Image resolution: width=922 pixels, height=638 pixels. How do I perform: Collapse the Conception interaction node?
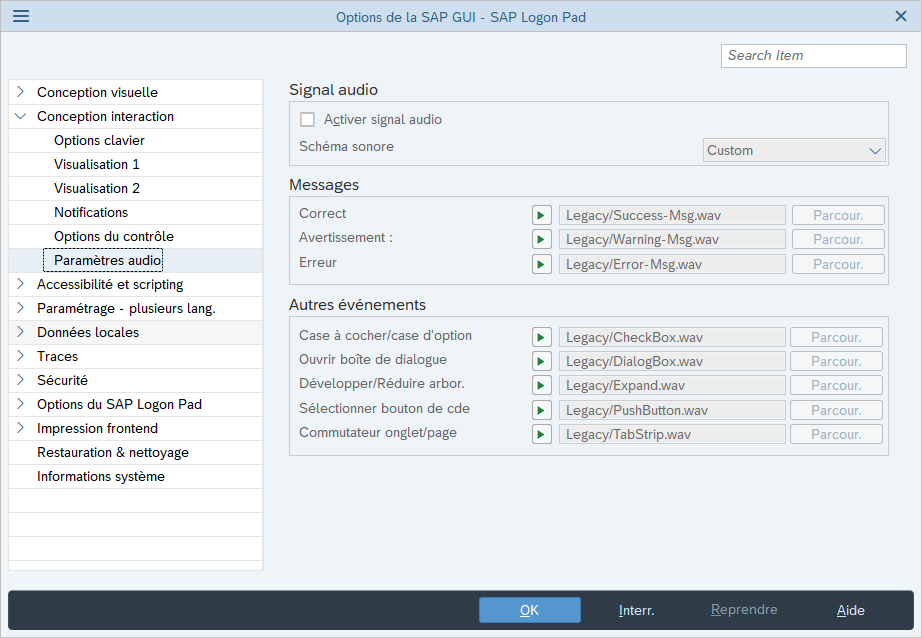(21, 116)
